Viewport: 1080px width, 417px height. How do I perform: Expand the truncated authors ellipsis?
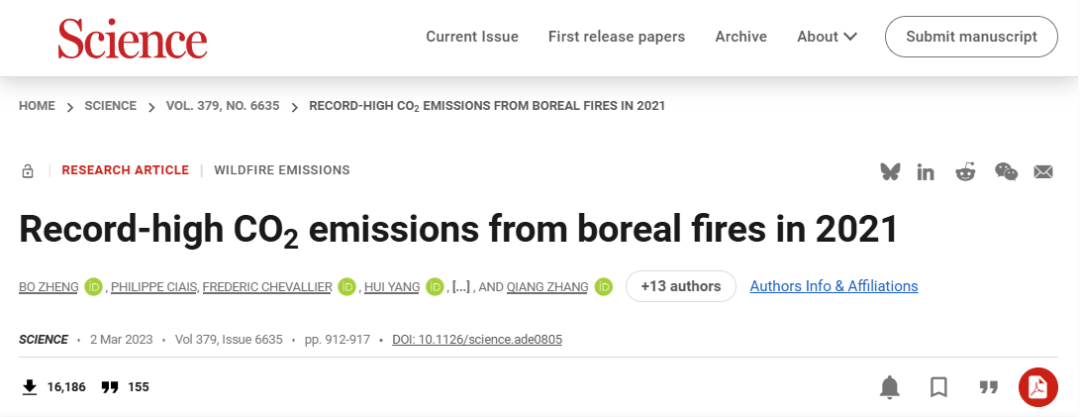461,287
